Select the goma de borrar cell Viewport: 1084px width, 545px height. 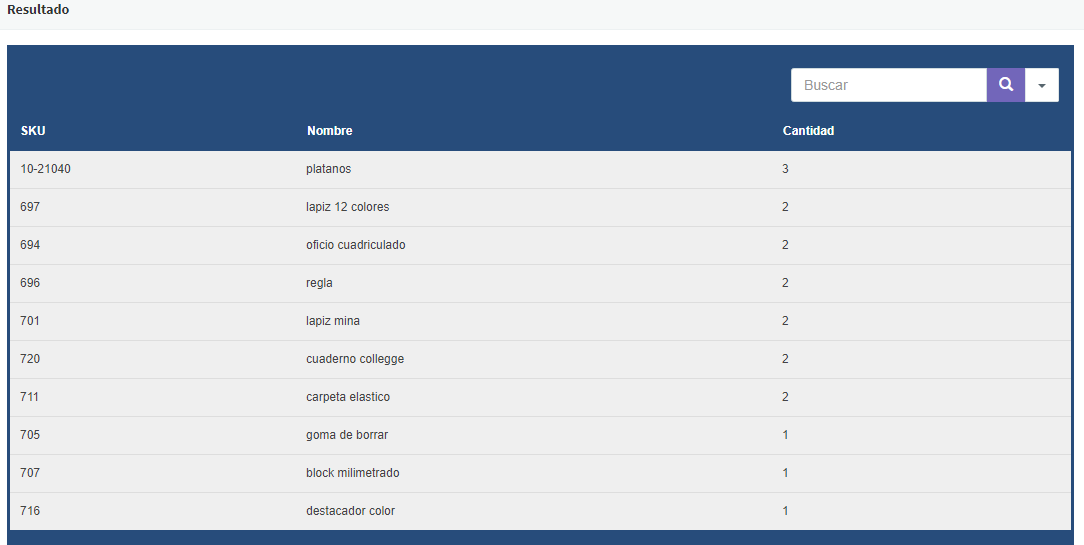347,435
